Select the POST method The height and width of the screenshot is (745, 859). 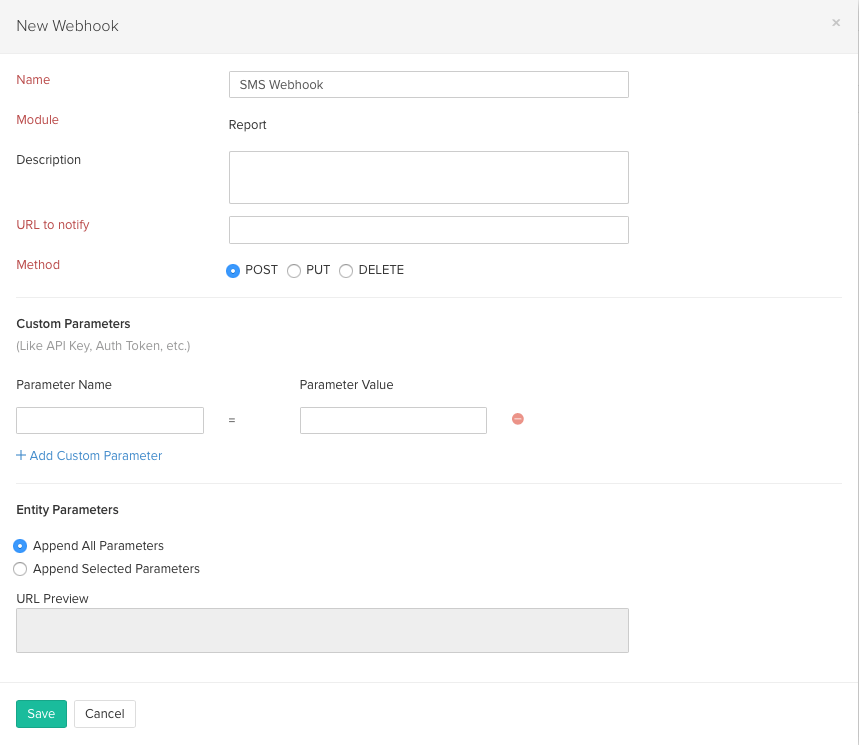point(233,270)
